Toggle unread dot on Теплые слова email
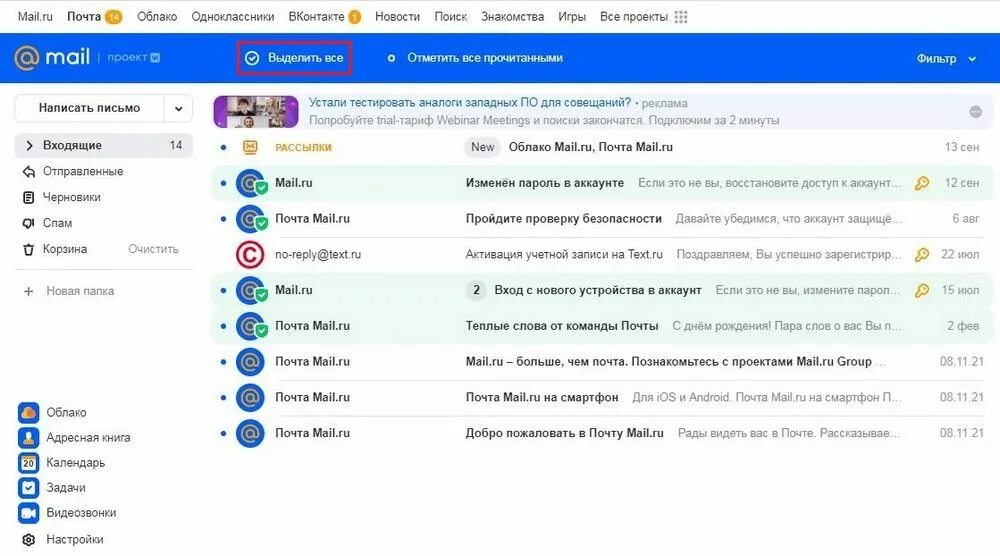Viewport: 1000px width, 556px height. click(x=223, y=326)
